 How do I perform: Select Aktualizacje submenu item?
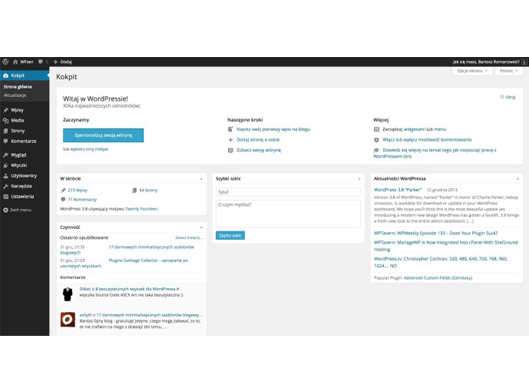point(15,95)
